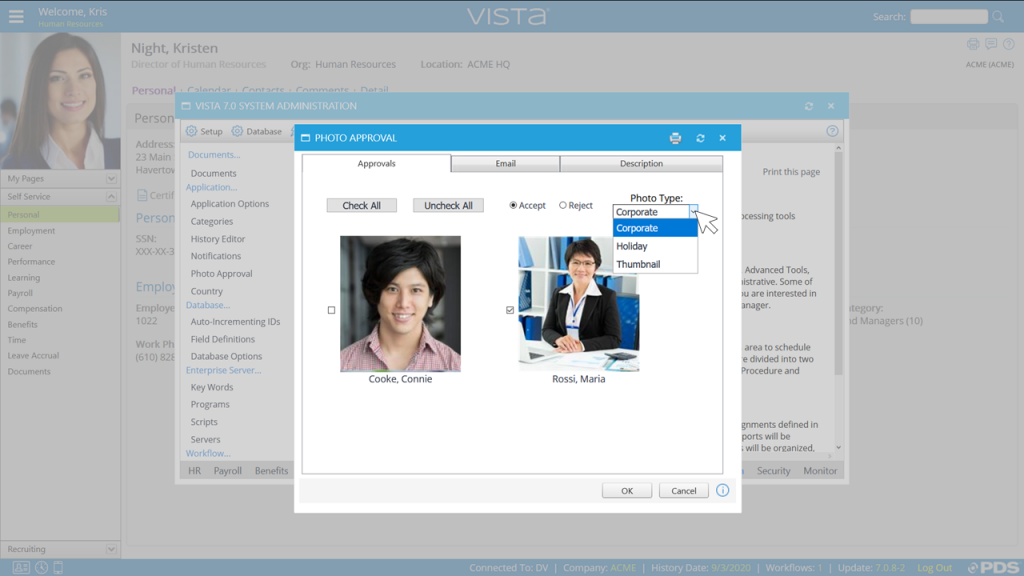Click the Kristen Night profile photo

[60, 101]
